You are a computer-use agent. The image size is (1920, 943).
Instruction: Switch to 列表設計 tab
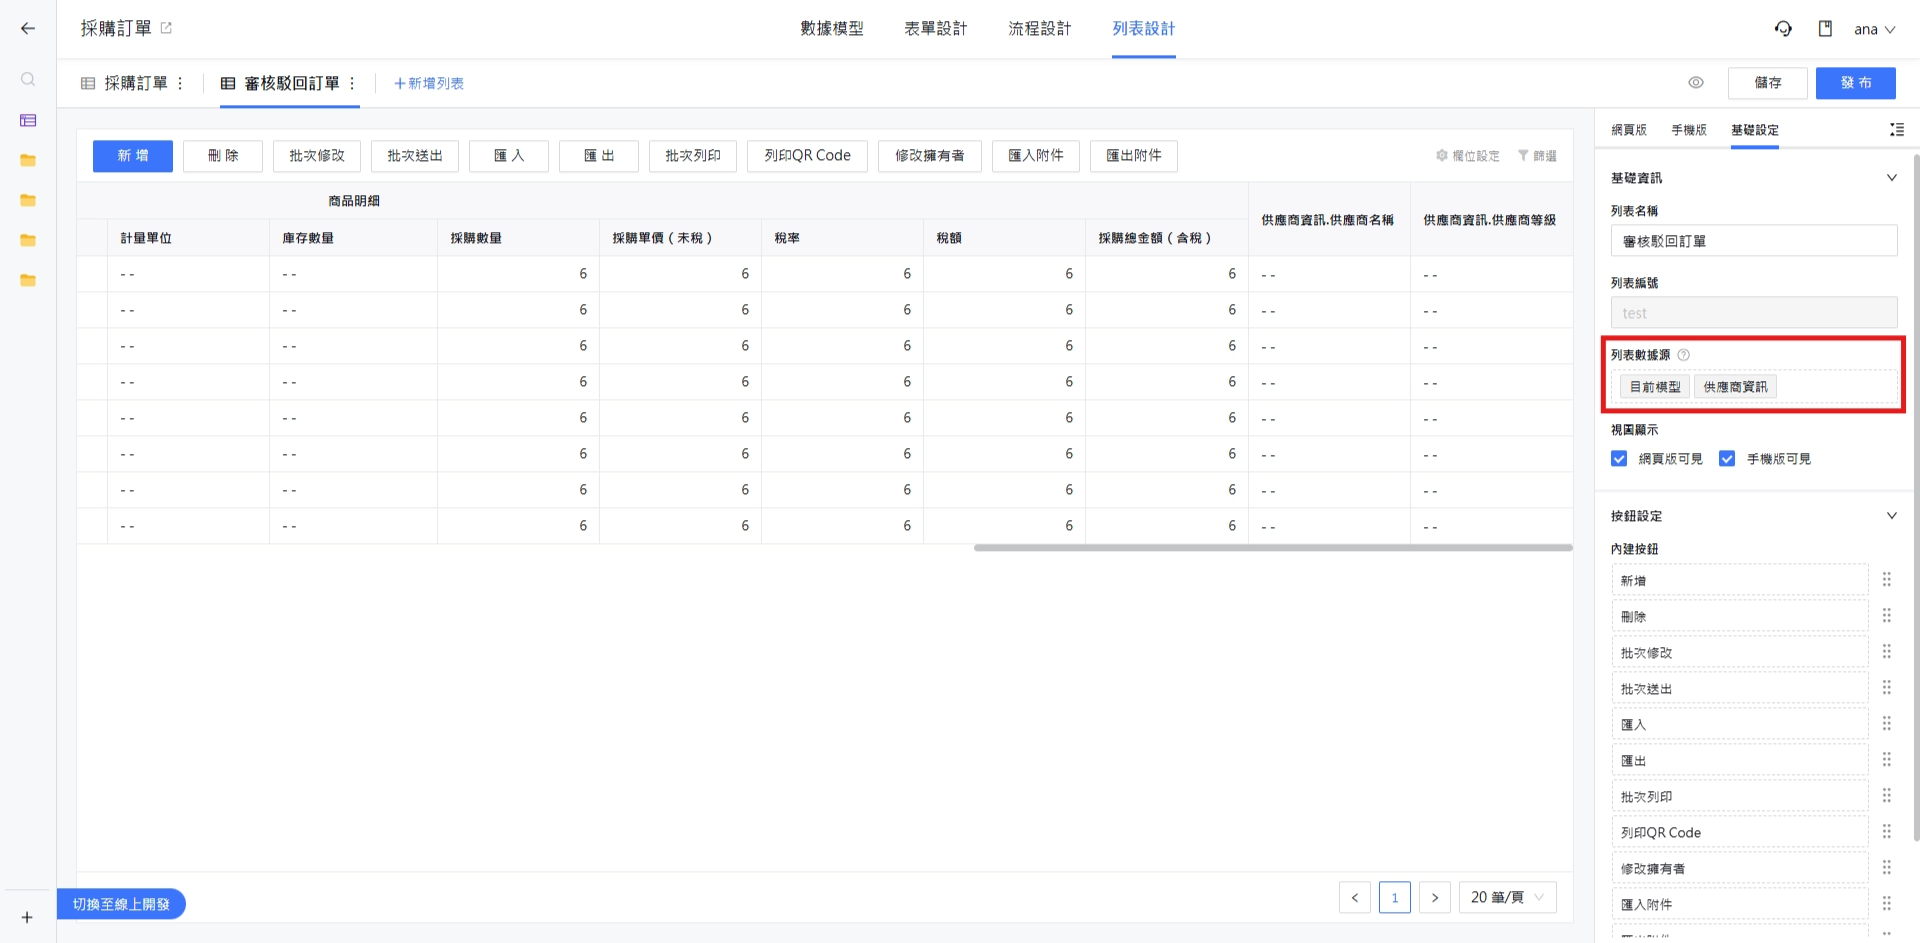(1144, 29)
